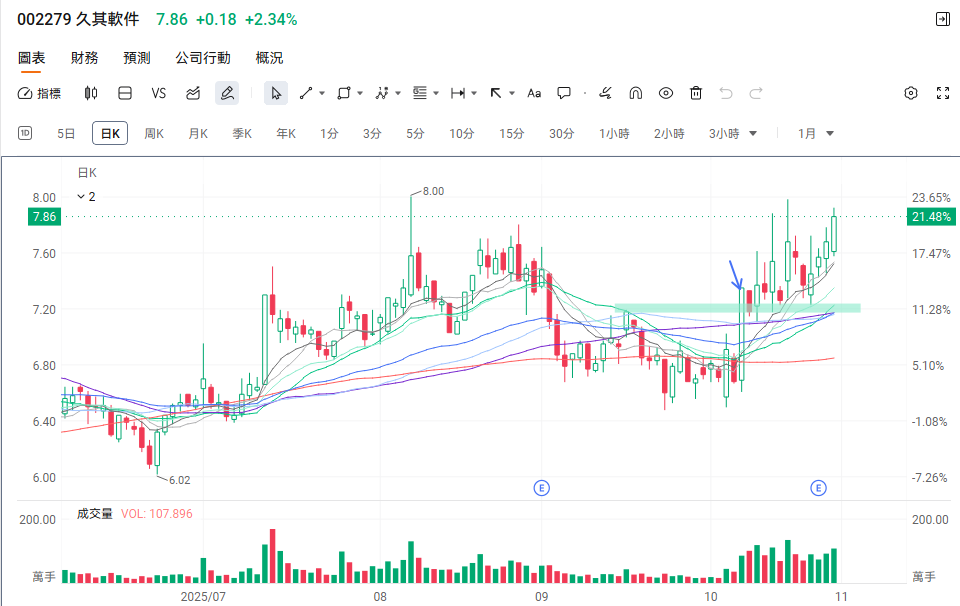
Task: Open the VS compare tool
Action: click(159, 93)
